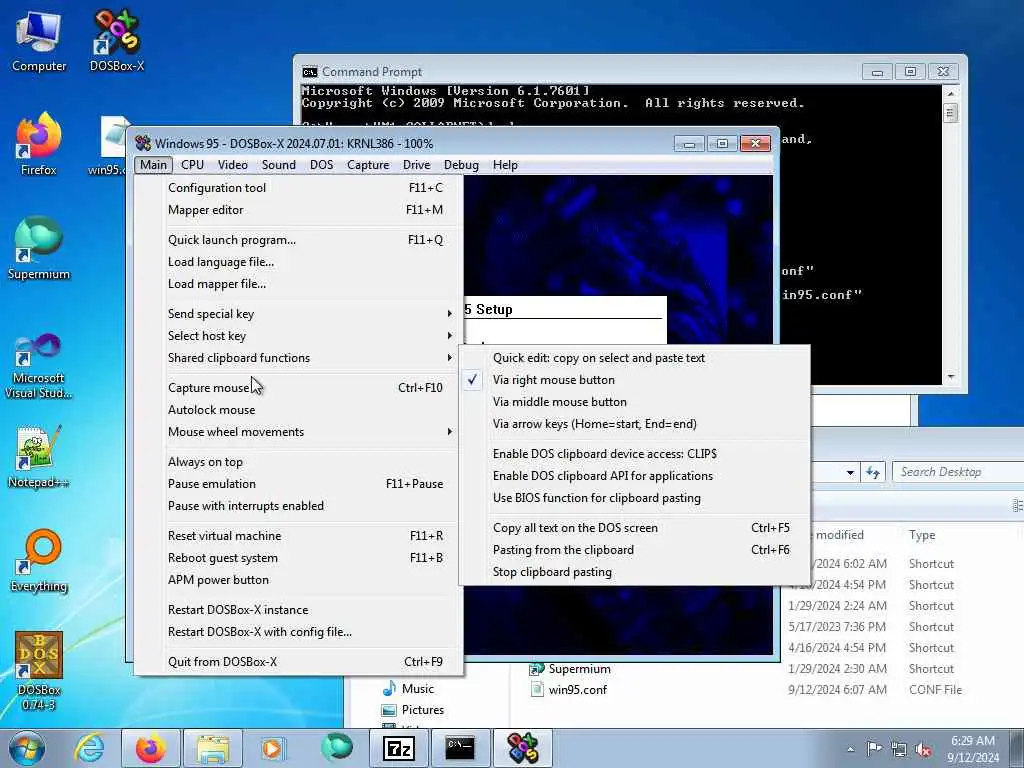Viewport: 1024px width, 768px height.
Task: Sort by Type column header in Explorer
Action: (x=921, y=535)
